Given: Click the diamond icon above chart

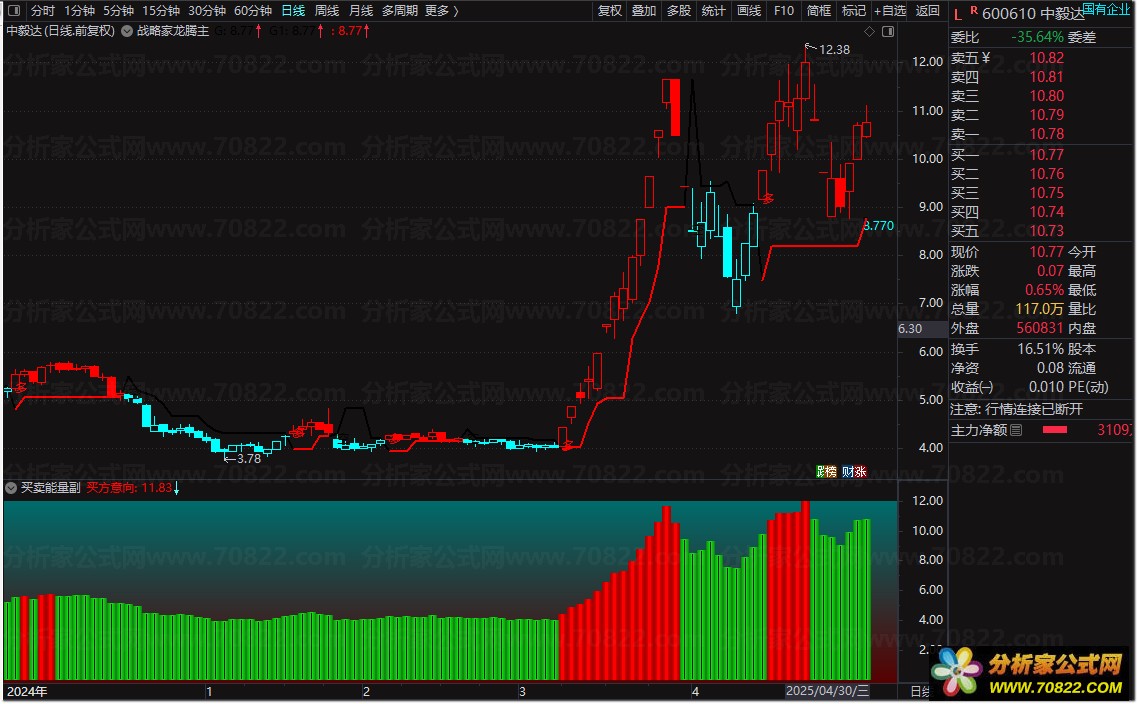Looking at the screenshot, I should point(870,31).
